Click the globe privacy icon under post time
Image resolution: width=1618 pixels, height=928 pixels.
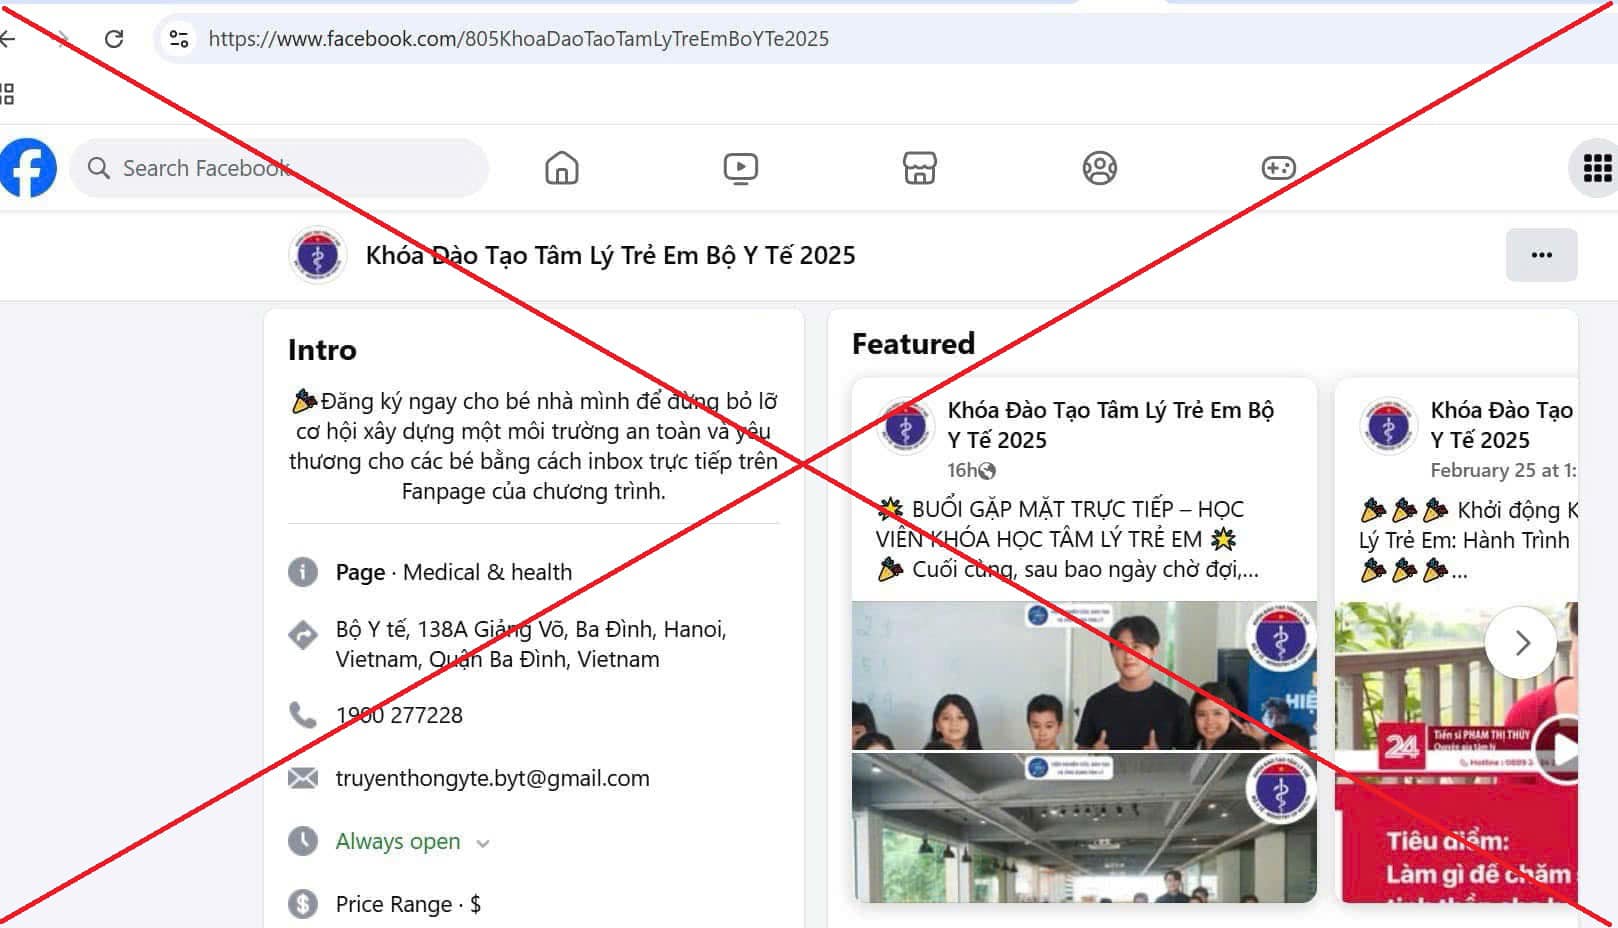[988, 470]
